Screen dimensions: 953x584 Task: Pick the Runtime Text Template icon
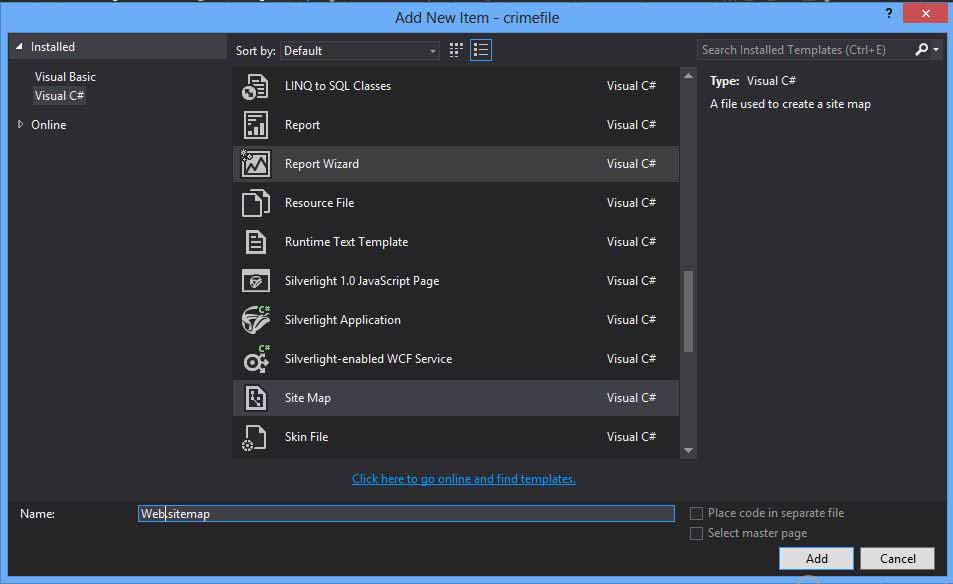click(254, 242)
